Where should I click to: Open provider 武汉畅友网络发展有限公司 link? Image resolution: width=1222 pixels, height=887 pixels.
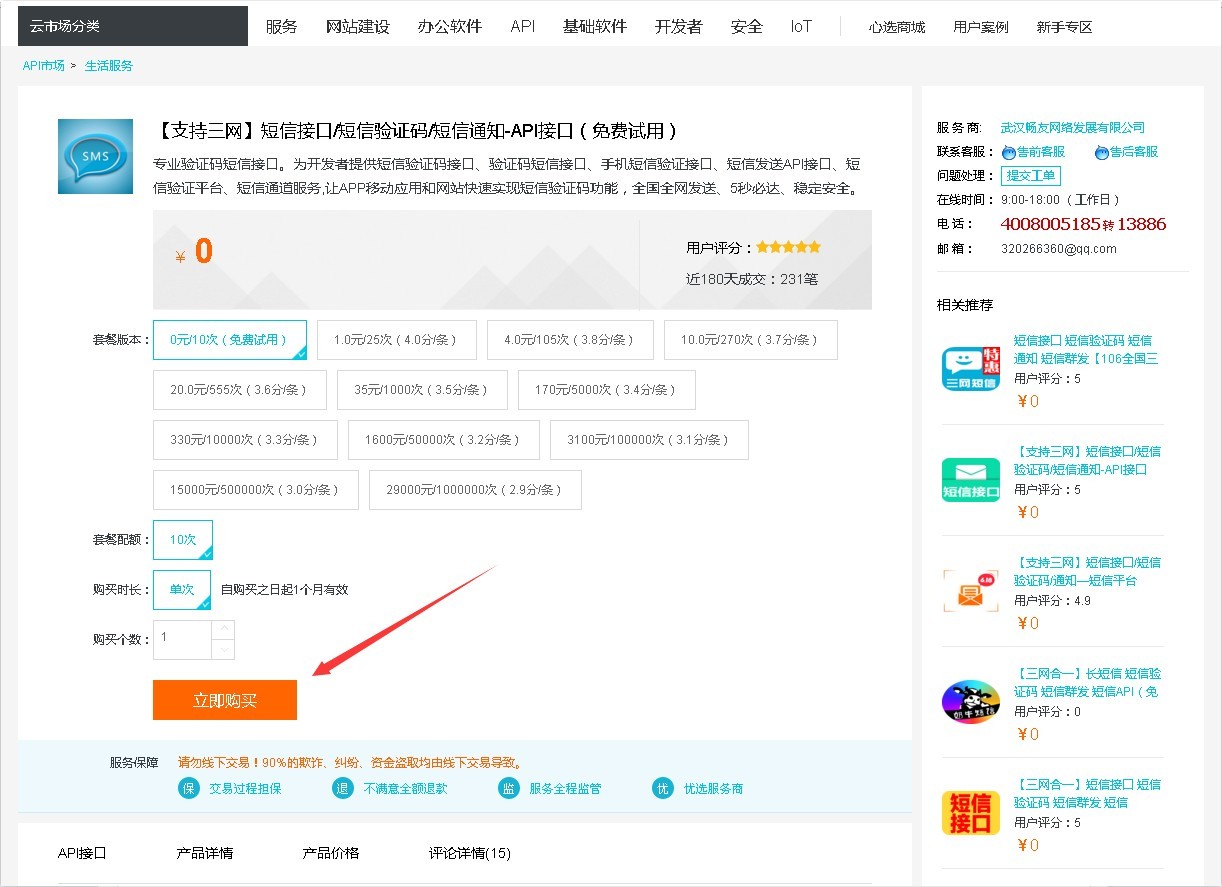[x=1073, y=128]
